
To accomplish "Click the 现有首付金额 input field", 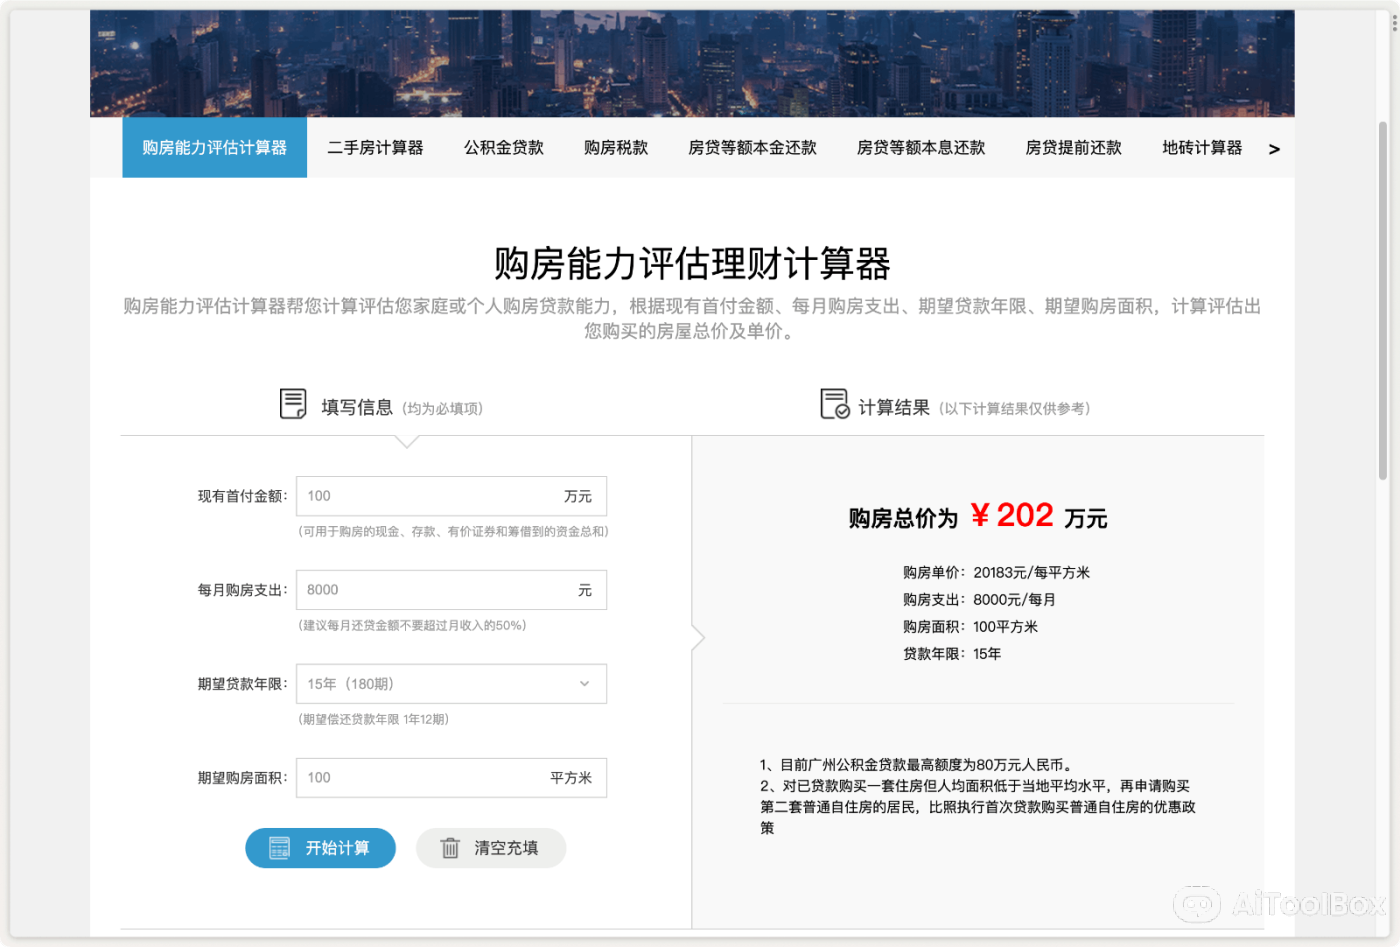I will click(x=451, y=495).
